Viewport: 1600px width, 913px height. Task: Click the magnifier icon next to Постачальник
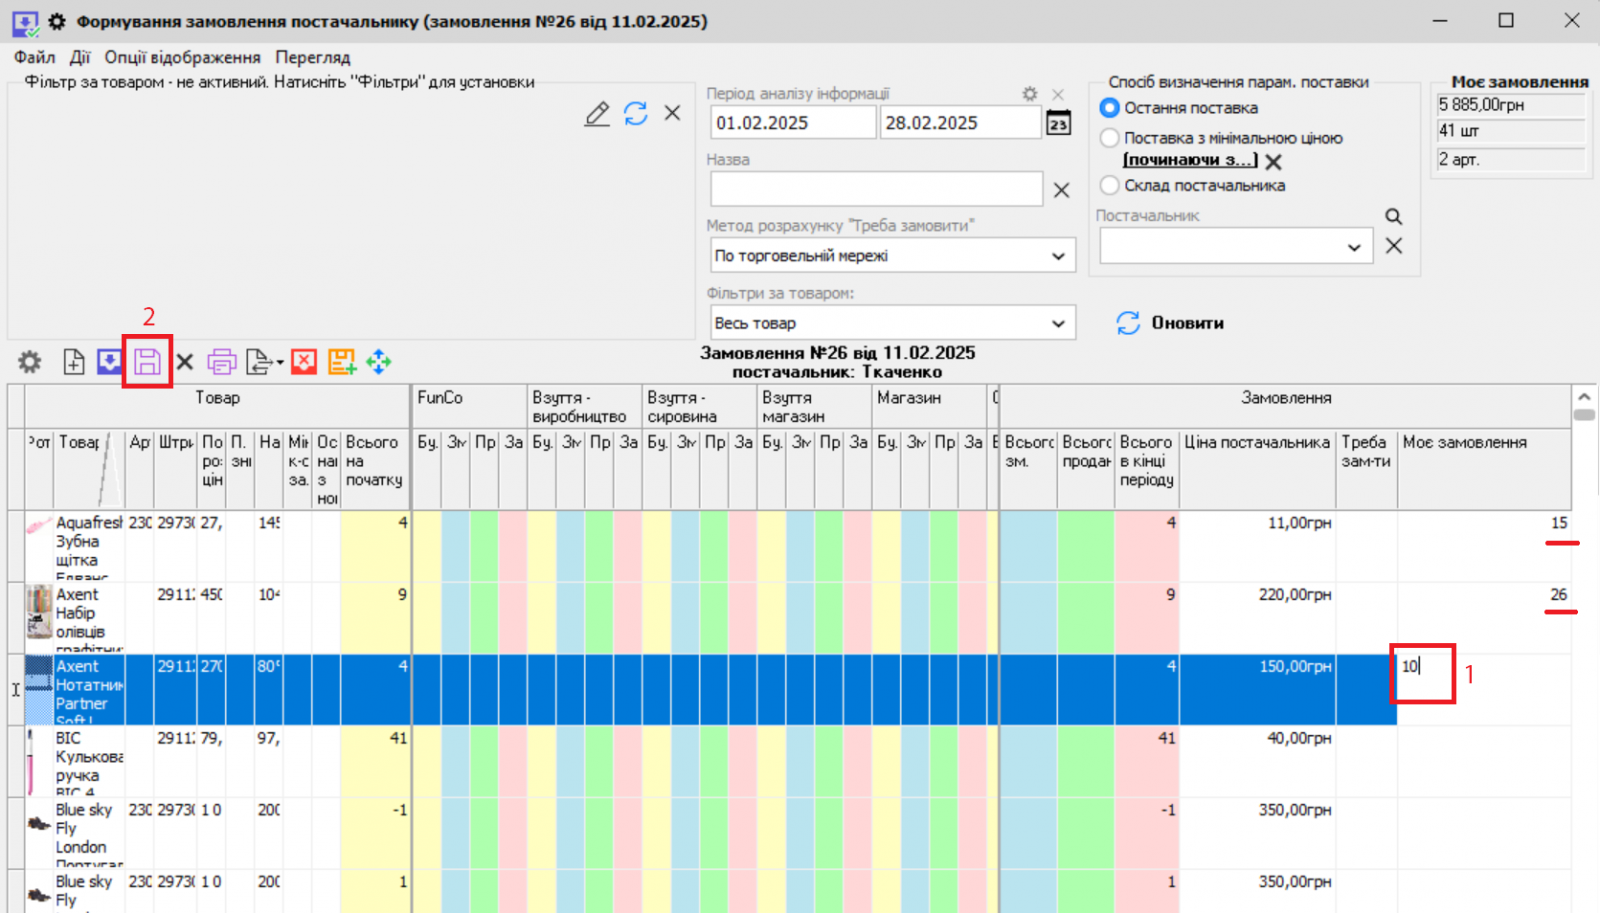coord(1393,216)
